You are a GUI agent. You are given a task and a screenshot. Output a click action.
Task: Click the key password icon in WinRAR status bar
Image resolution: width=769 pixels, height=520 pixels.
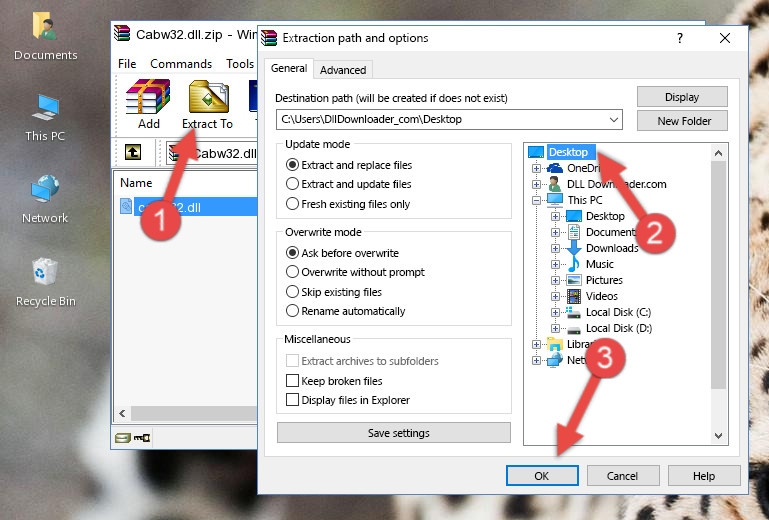coord(142,438)
